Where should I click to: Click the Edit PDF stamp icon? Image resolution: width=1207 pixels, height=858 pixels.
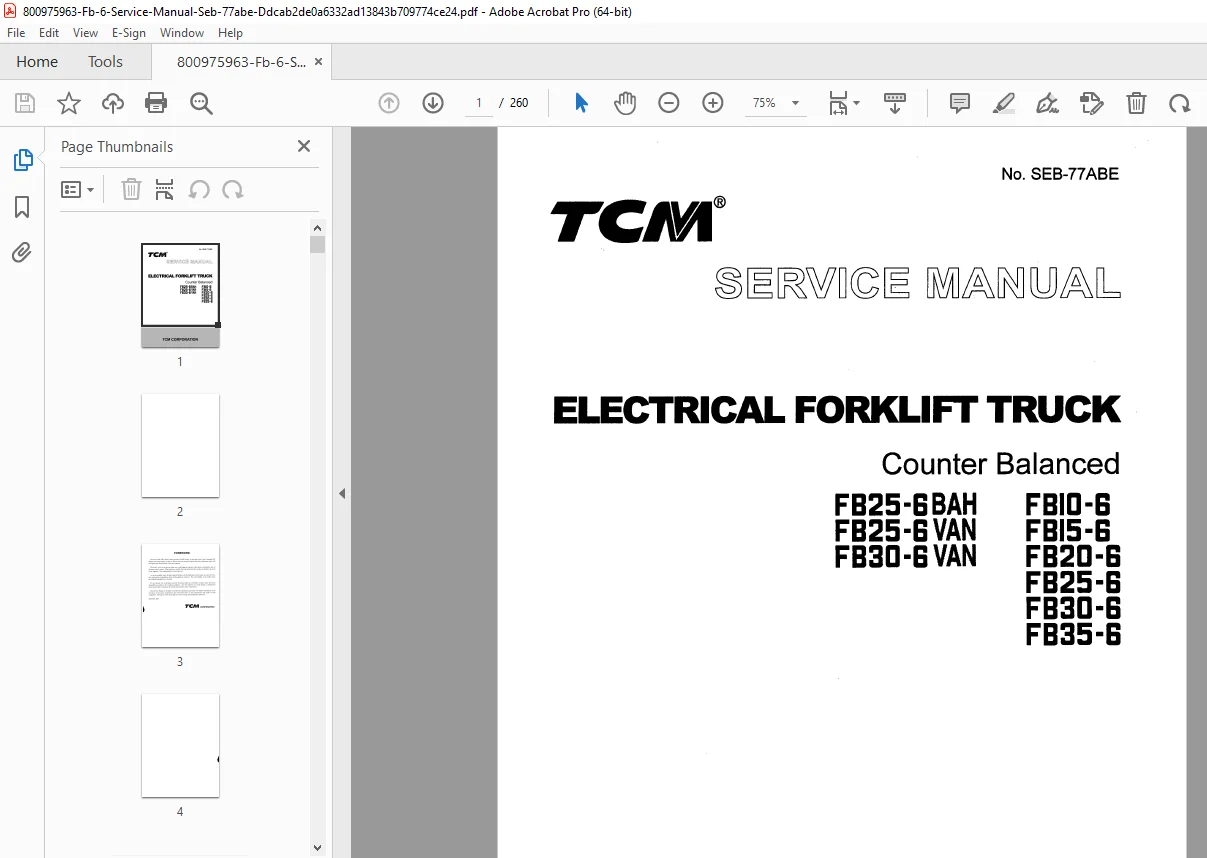1091,103
